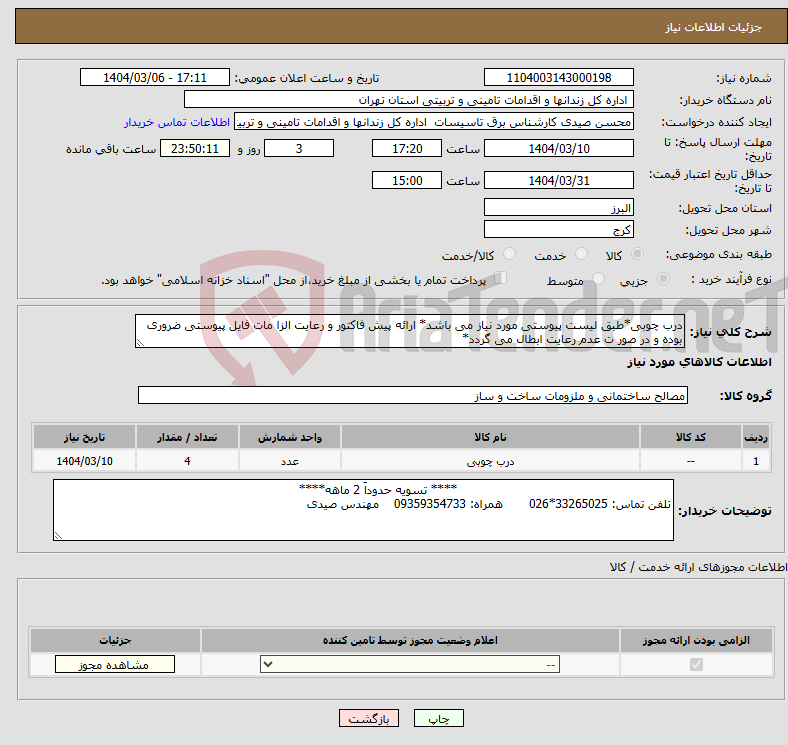Image resolution: width=788 pixels, height=745 pixels.
Task: Click the جزئیات column header
Action: [115, 640]
